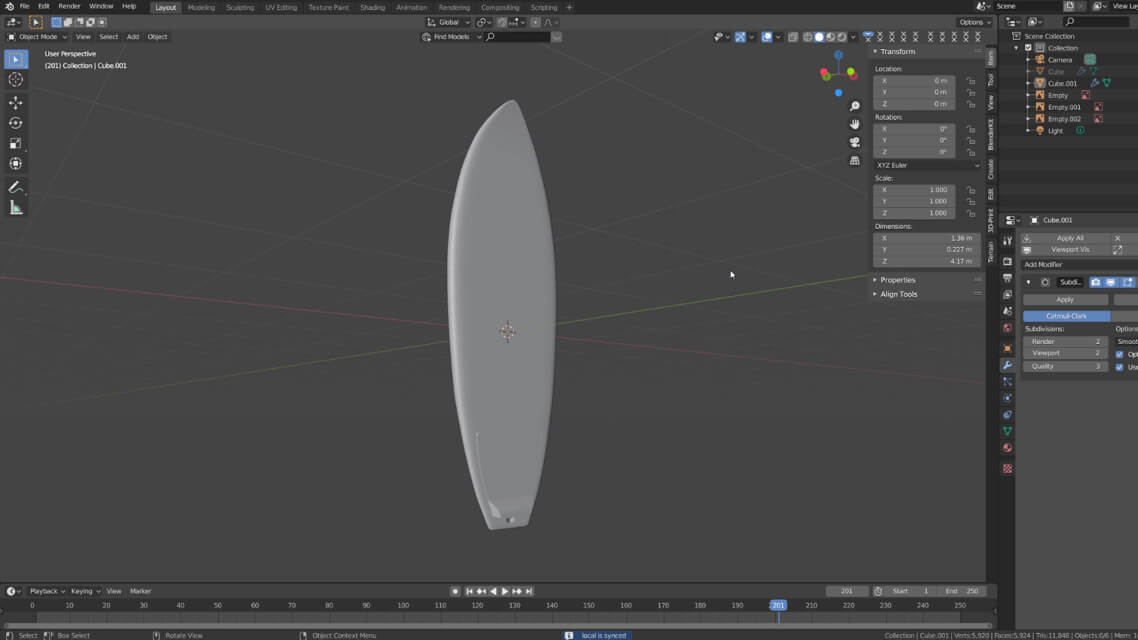Open the Object Mode dropdown
This screenshot has width=1138, height=640.
click(38, 37)
